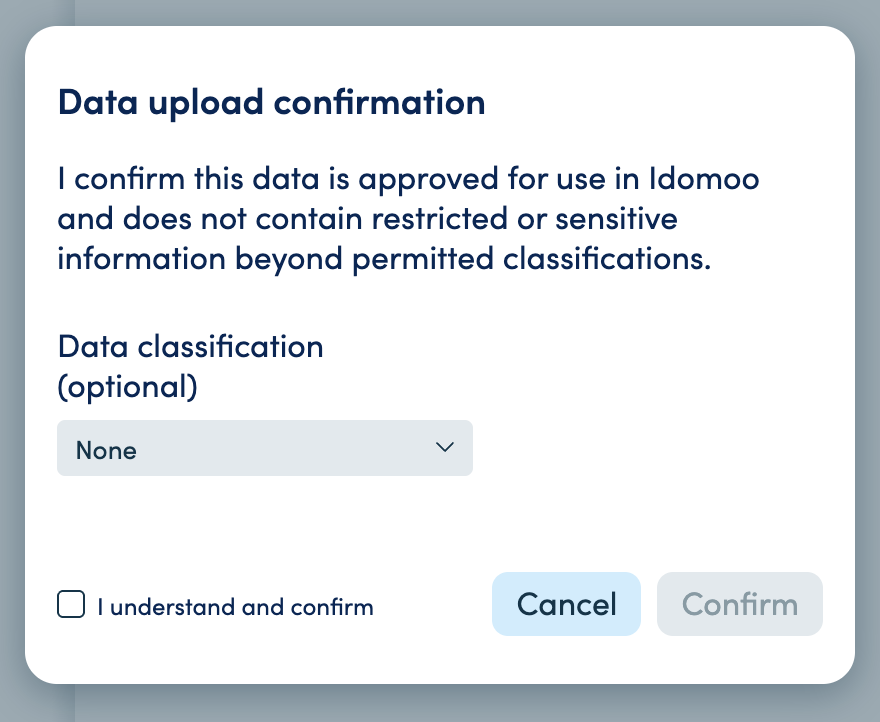The image size is (880, 722).
Task: Tick the 'I understand and confirm' checkbox
Action: pos(71,605)
